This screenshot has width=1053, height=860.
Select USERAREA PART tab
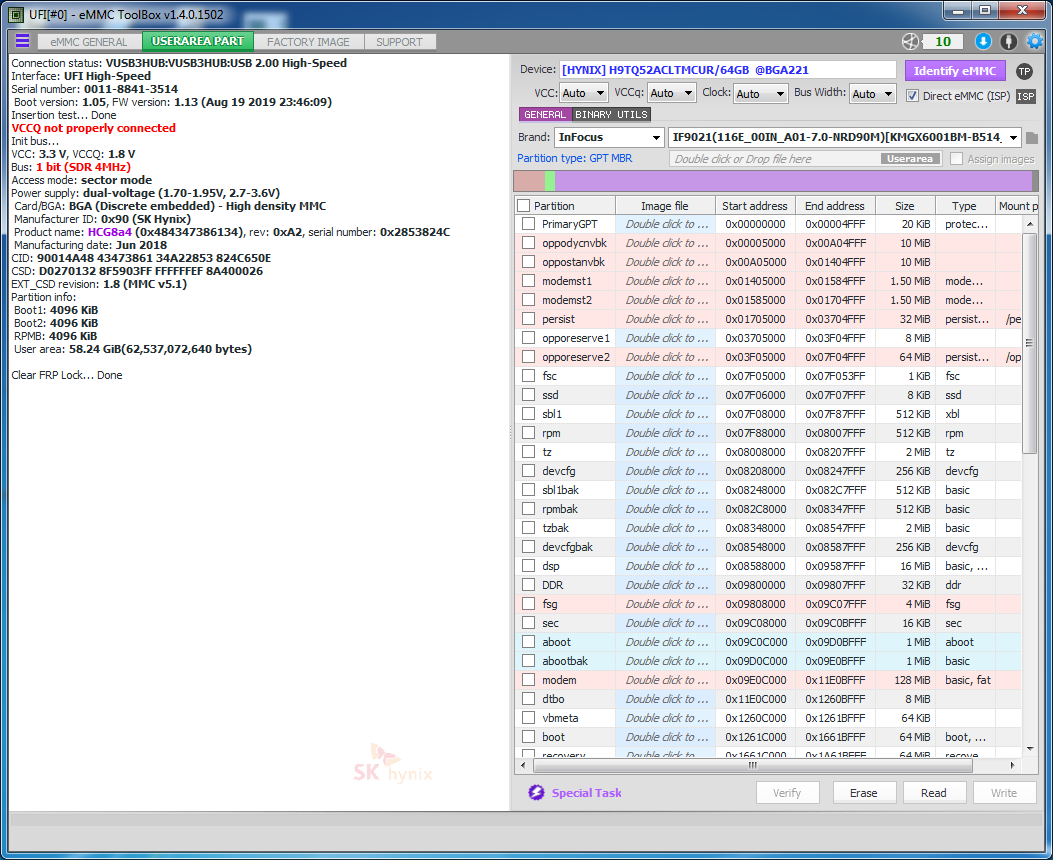[x=197, y=41]
